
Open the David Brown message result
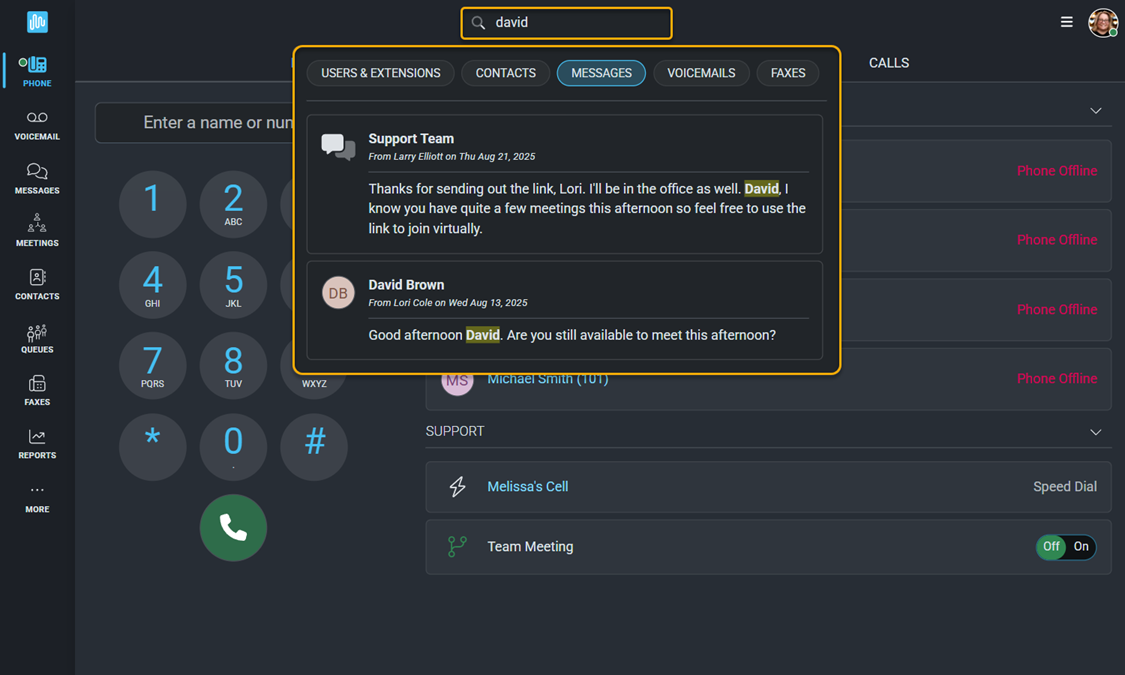pyautogui.click(x=564, y=310)
